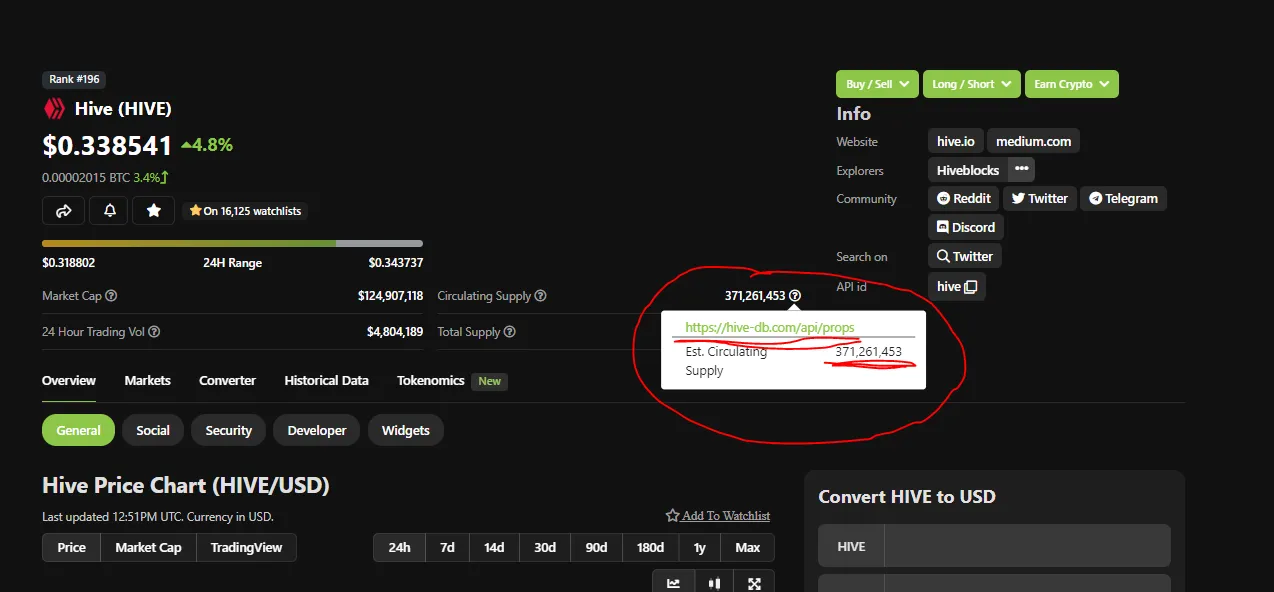Select the Developer pill tab
The height and width of the screenshot is (592, 1274).
(x=317, y=430)
